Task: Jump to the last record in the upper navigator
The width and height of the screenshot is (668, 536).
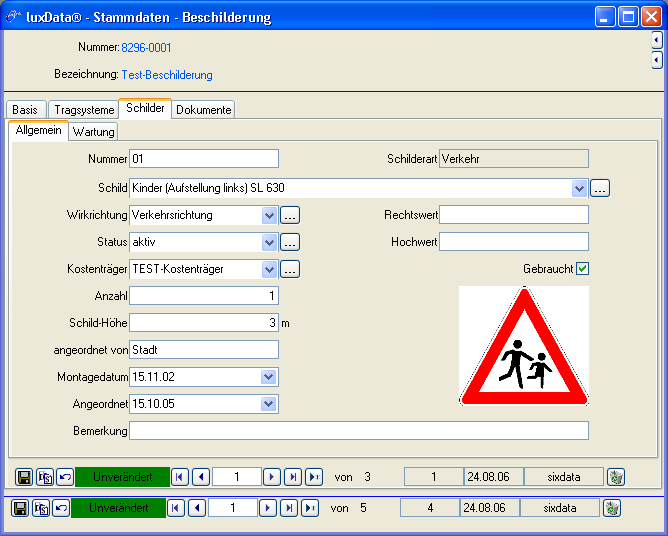Action: coord(314,477)
